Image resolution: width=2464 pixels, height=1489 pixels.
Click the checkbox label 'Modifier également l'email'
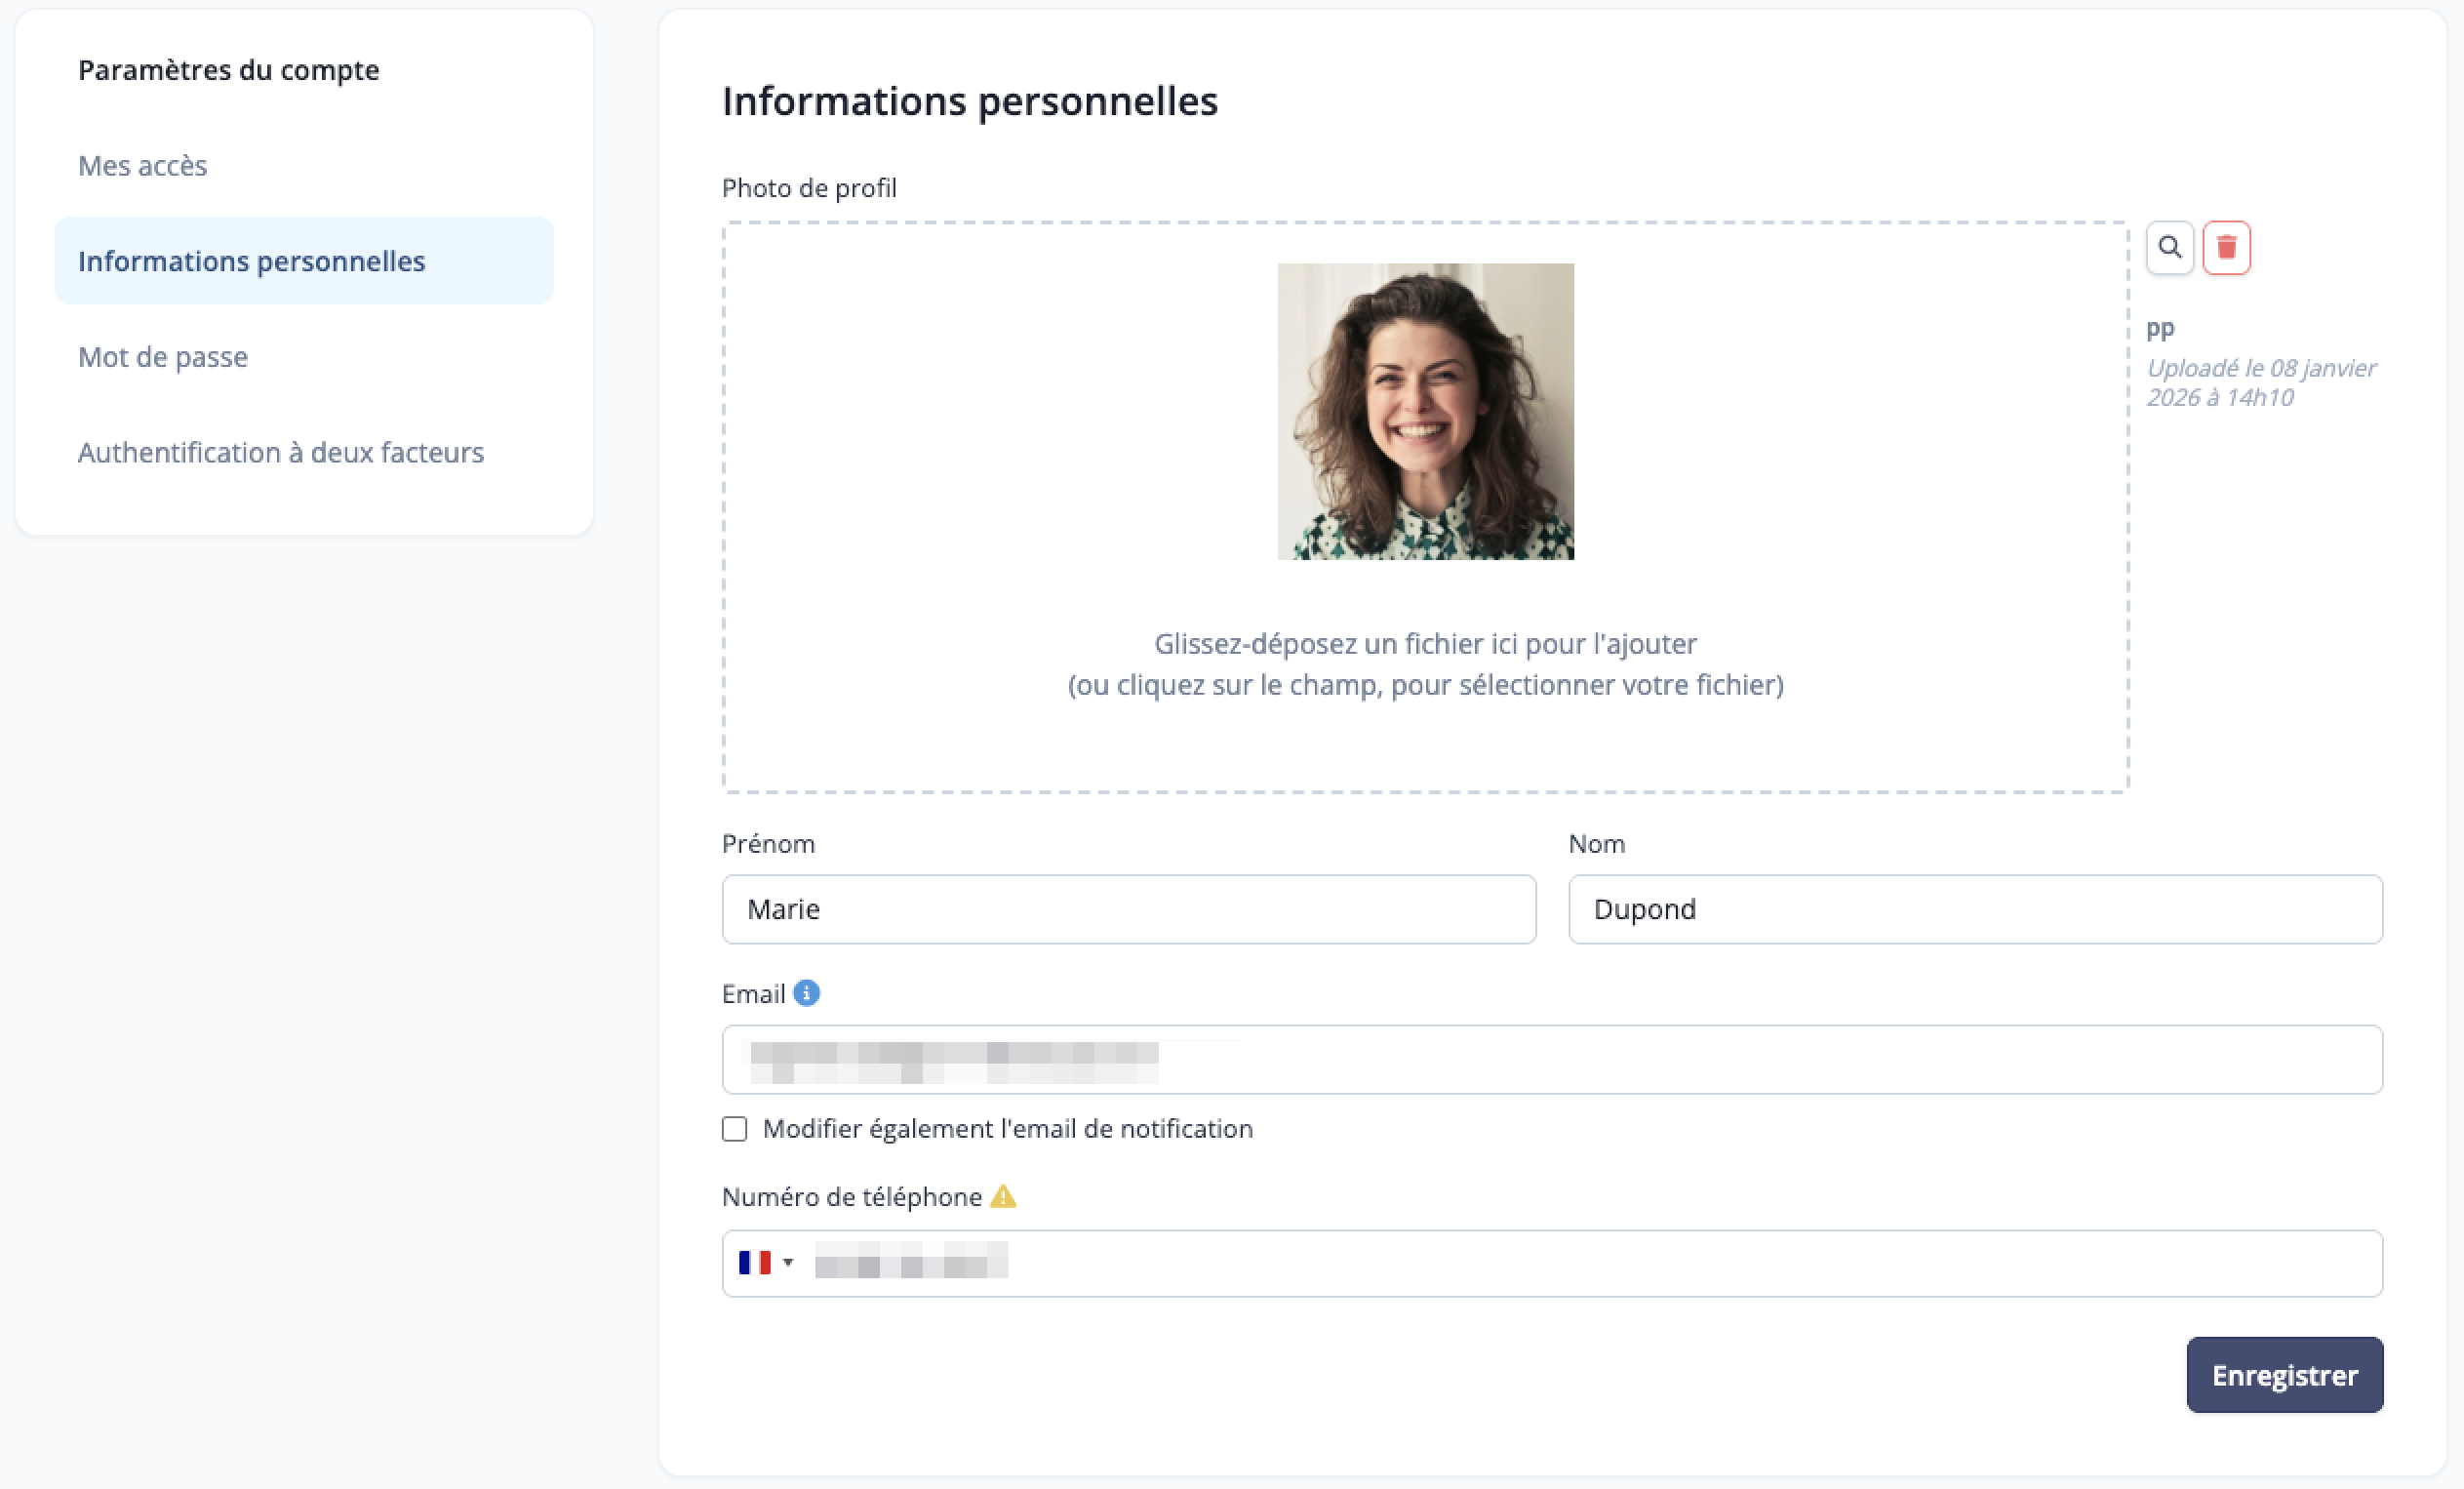(1007, 1129)
